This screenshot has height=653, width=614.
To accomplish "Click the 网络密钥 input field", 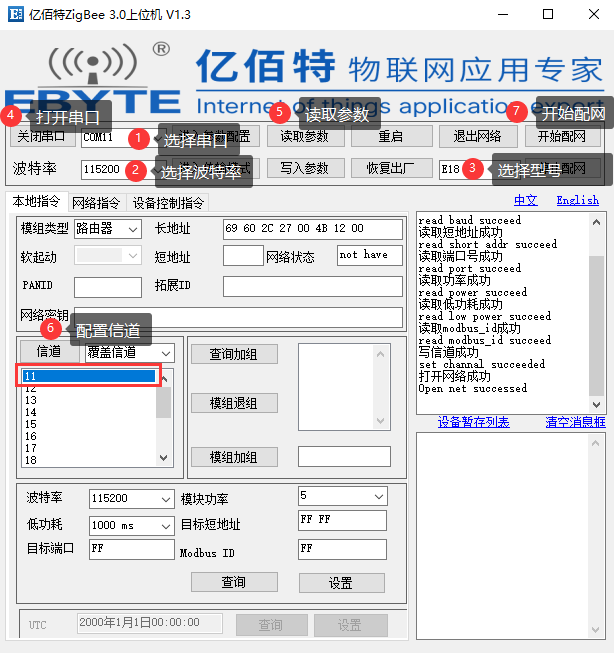I will tap(238, 318).
